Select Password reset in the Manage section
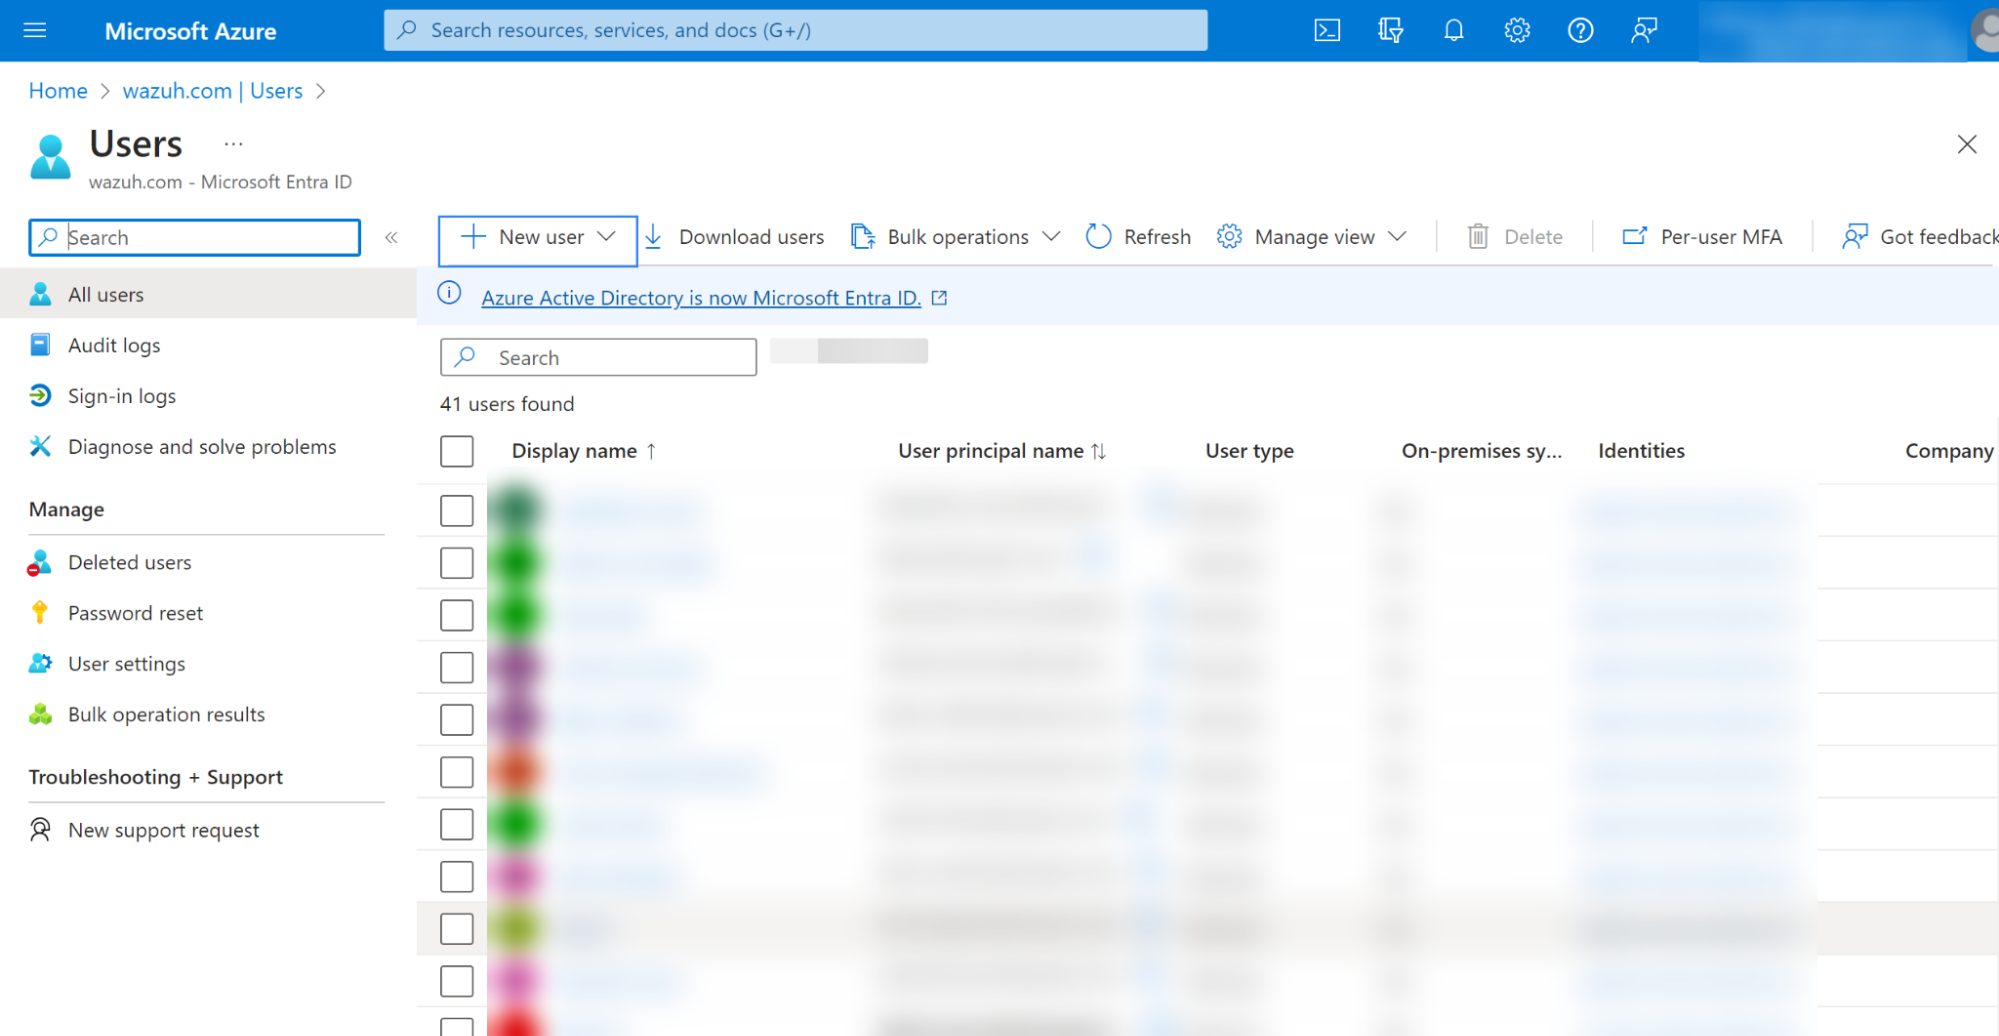This screenshot has height=1036, width=1999. coord(135,613)
